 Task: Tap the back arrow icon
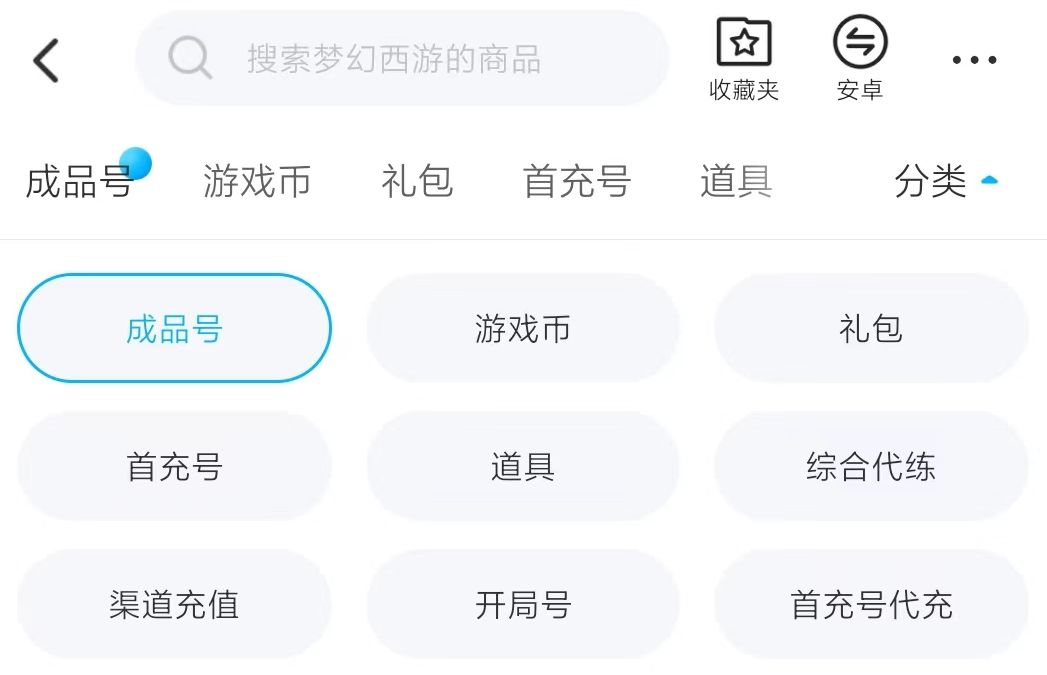pos(47,61)
